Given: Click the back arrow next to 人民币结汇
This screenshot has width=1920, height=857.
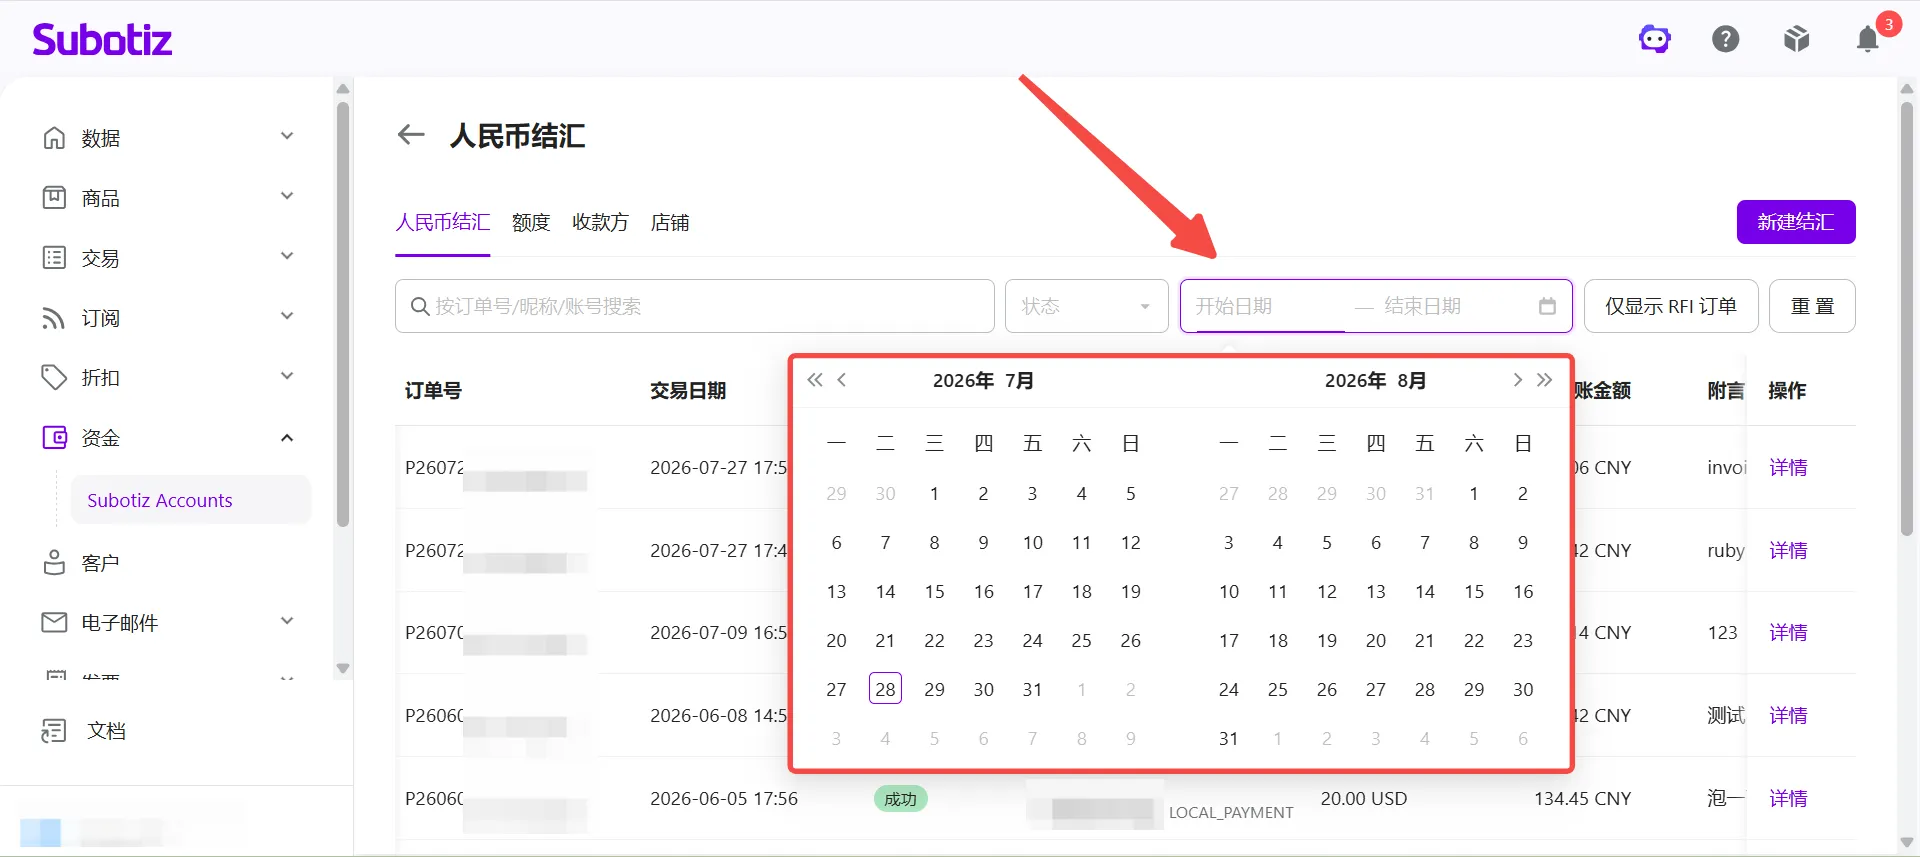Looking at the screenshot, I should point(411,134).
